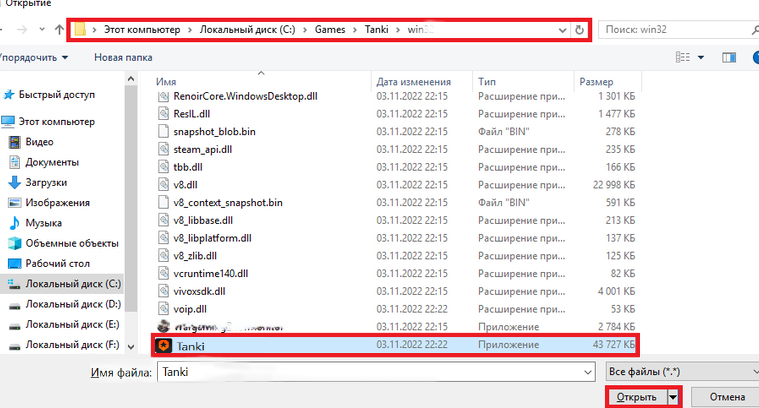Open Загрузки folder in sidebar
Screen dimensions: 759x408
point(46,182)
